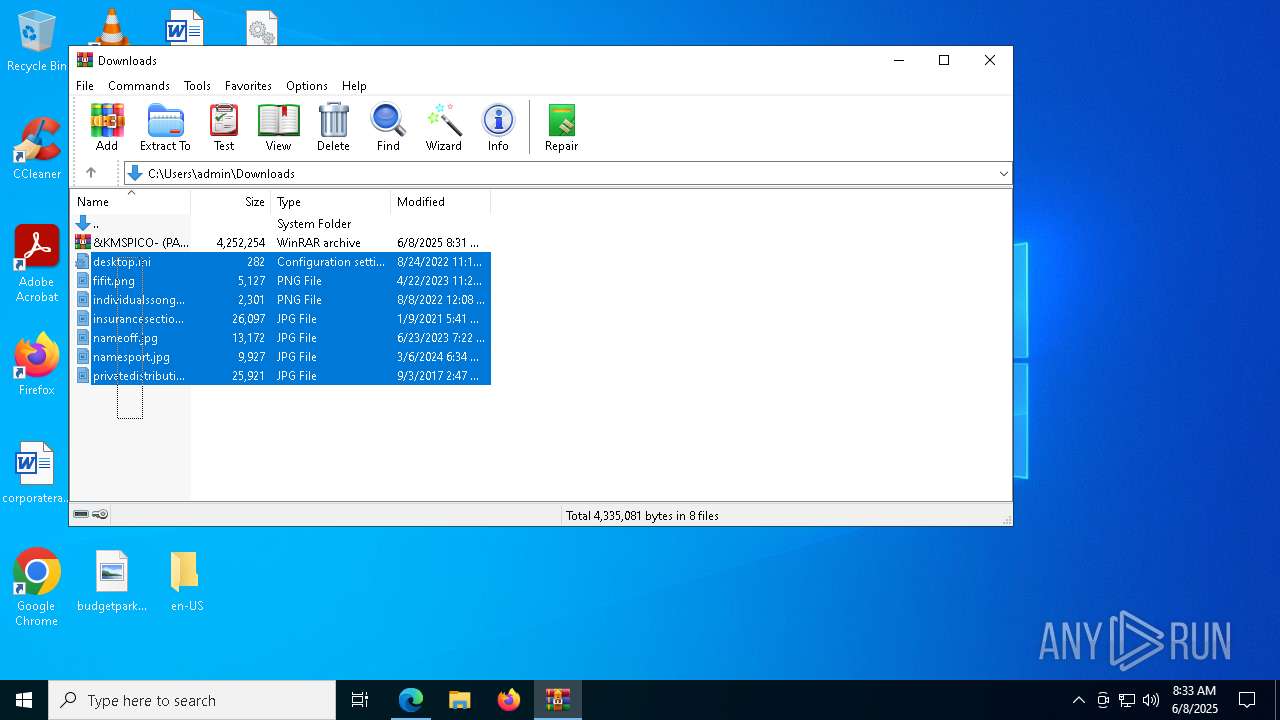Sort by Size column header
Viewport: 1280px width, 720px height.
(x=231, y=201)
